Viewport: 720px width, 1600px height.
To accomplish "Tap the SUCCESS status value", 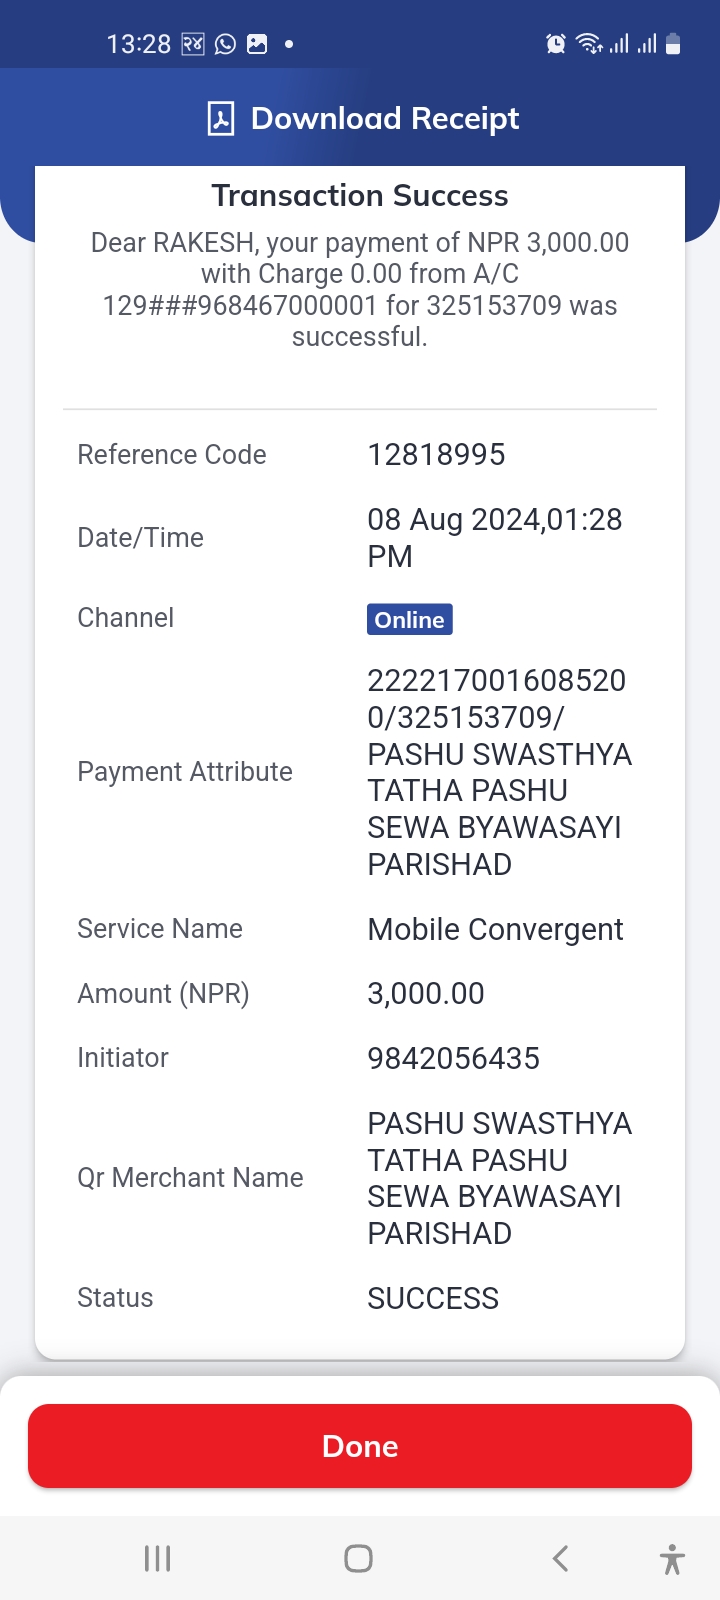I will click(433, 1298).
